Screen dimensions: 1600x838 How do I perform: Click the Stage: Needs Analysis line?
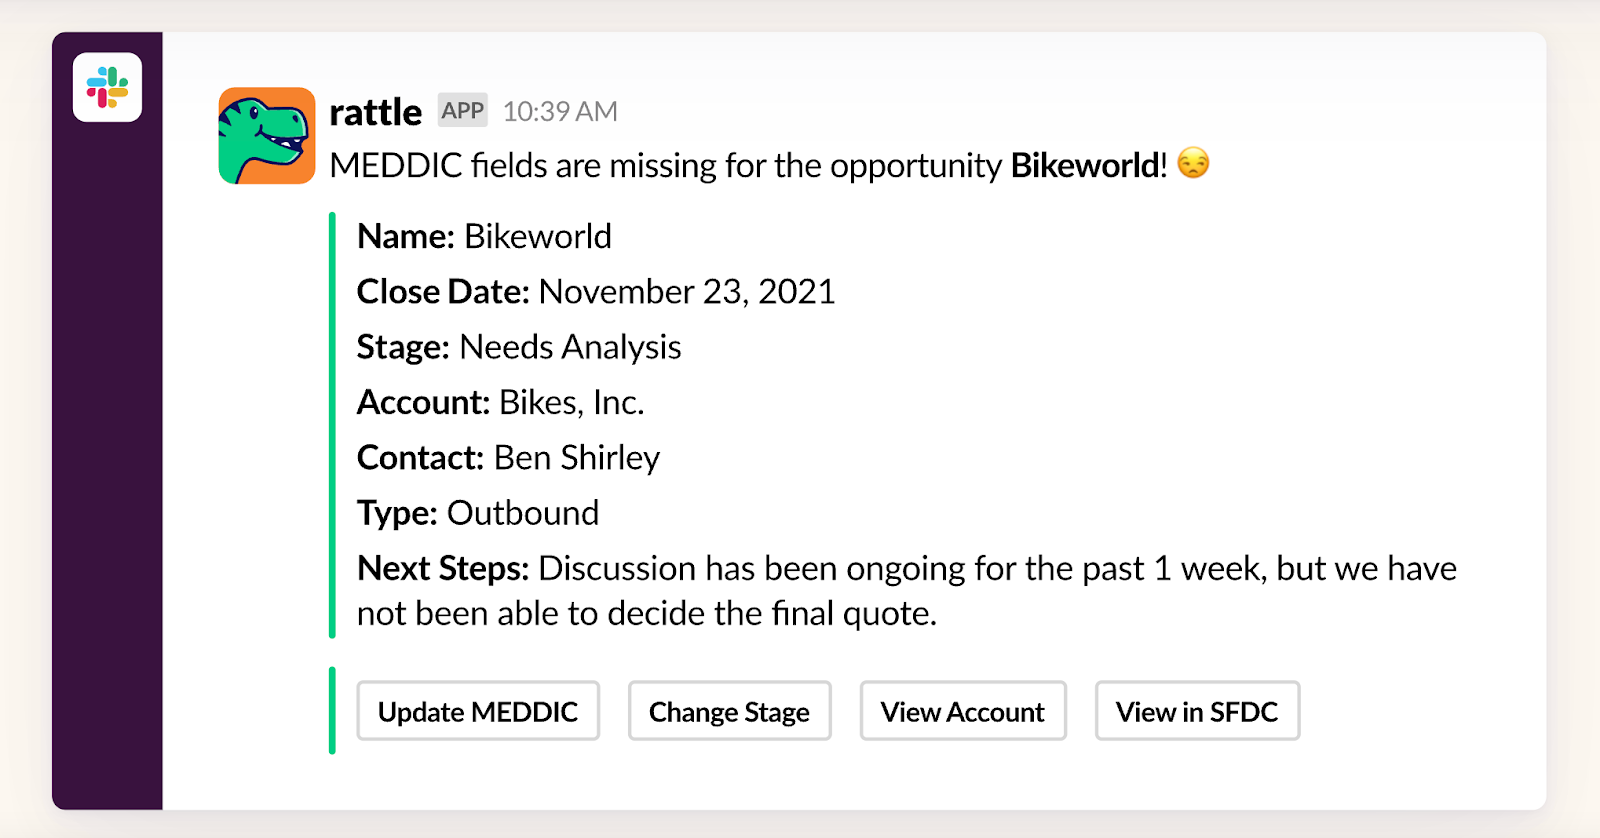coord(519,347)
